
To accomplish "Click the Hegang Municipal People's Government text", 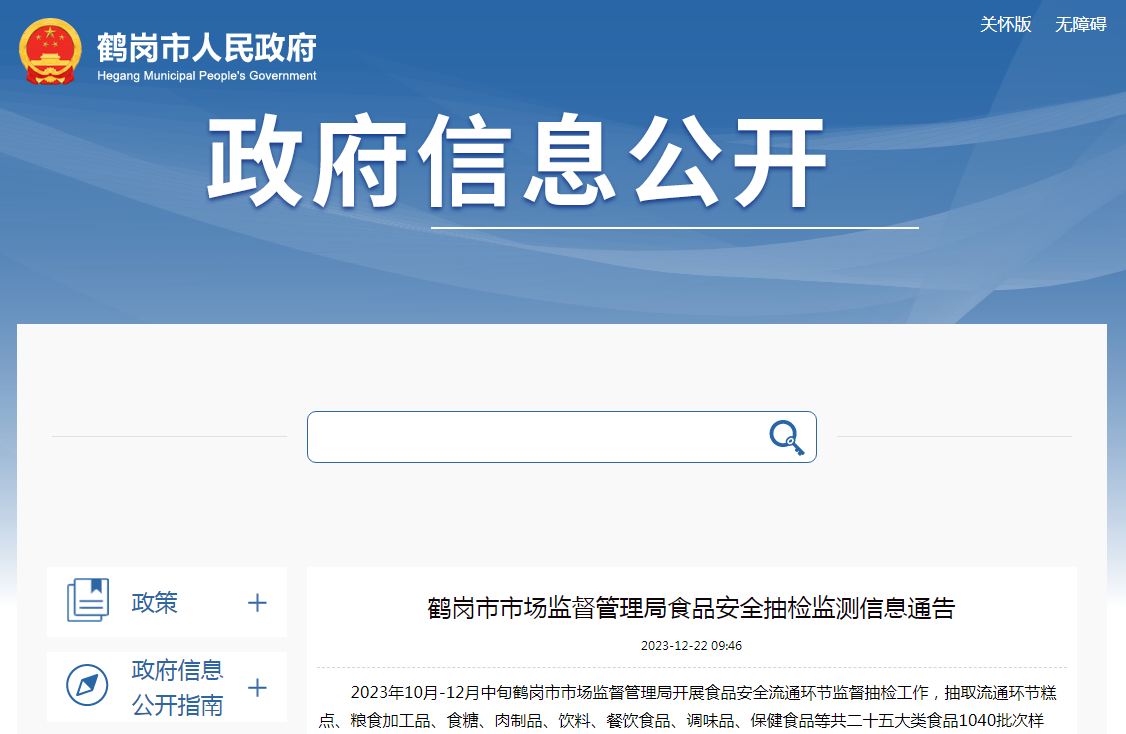I will (x=207, y=75).
